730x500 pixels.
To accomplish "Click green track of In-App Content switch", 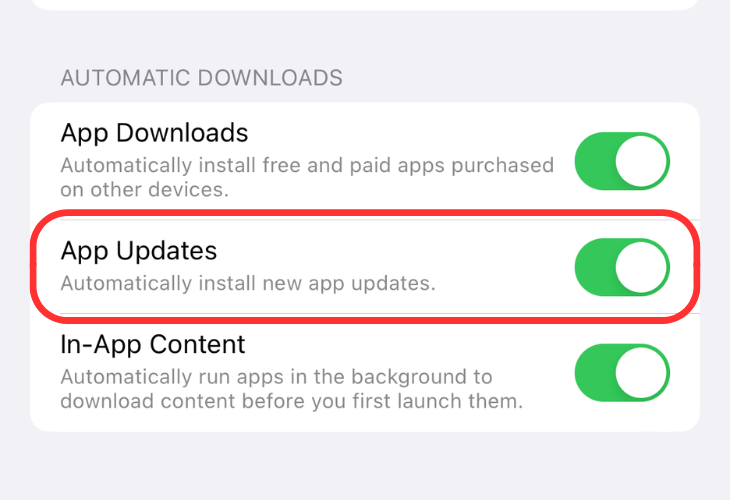I will click(x=595, y=373).
